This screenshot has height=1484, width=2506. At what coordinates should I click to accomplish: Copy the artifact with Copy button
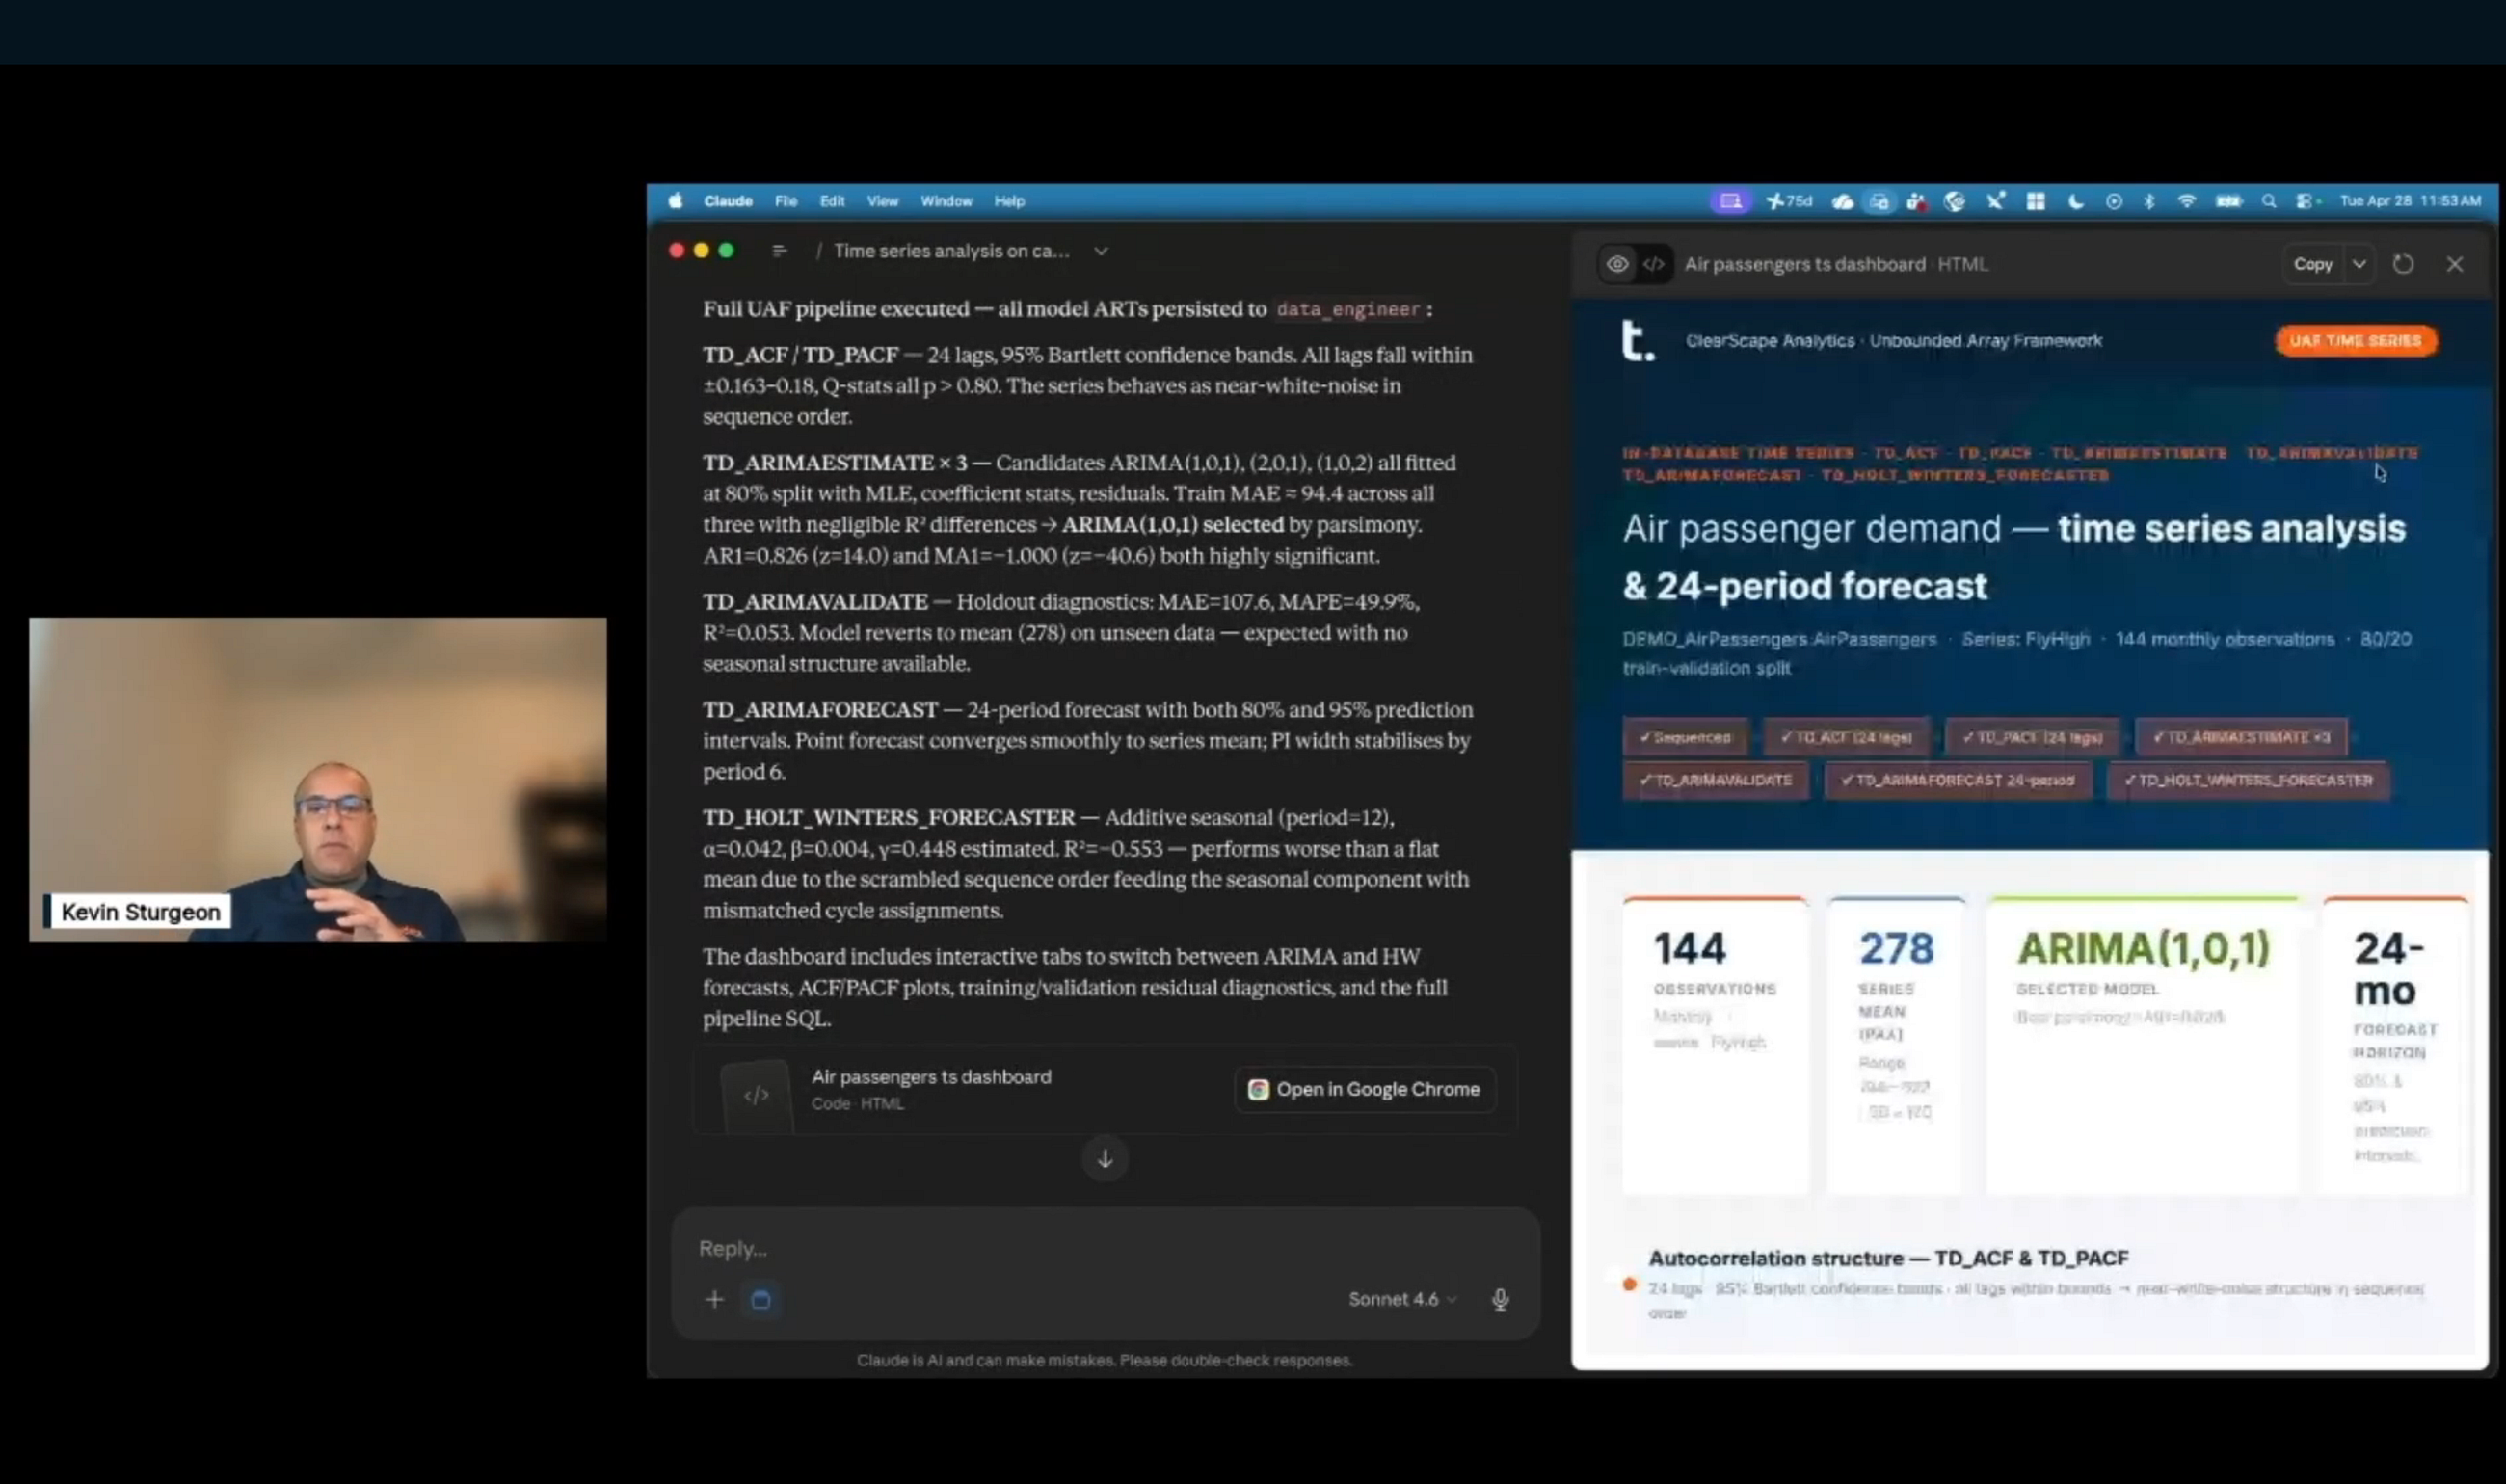2311,264
